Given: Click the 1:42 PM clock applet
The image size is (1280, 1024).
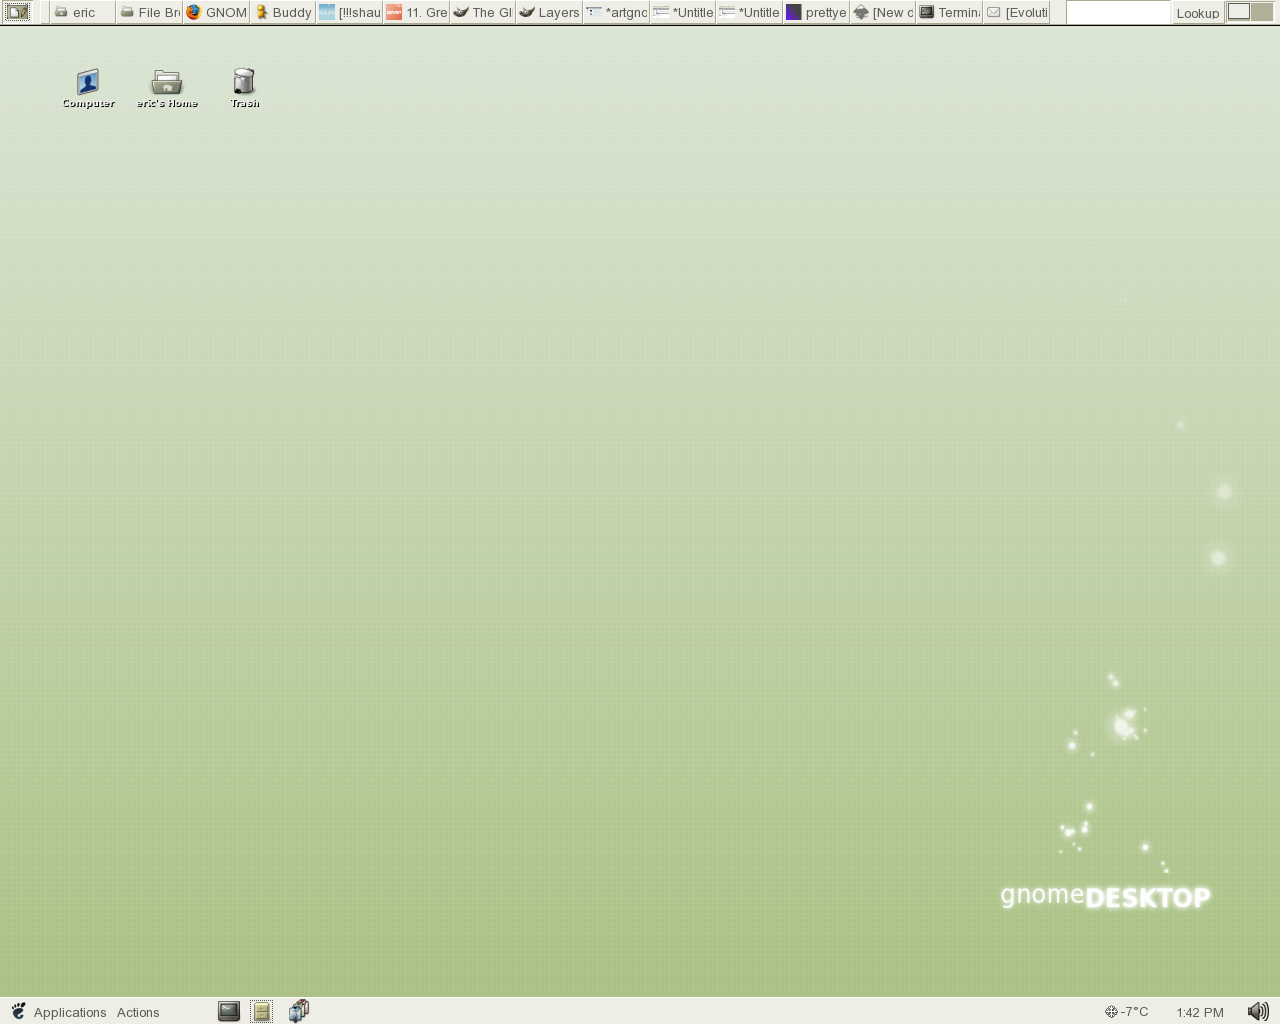Looking at the screenshot, I should [1200, 1012].
